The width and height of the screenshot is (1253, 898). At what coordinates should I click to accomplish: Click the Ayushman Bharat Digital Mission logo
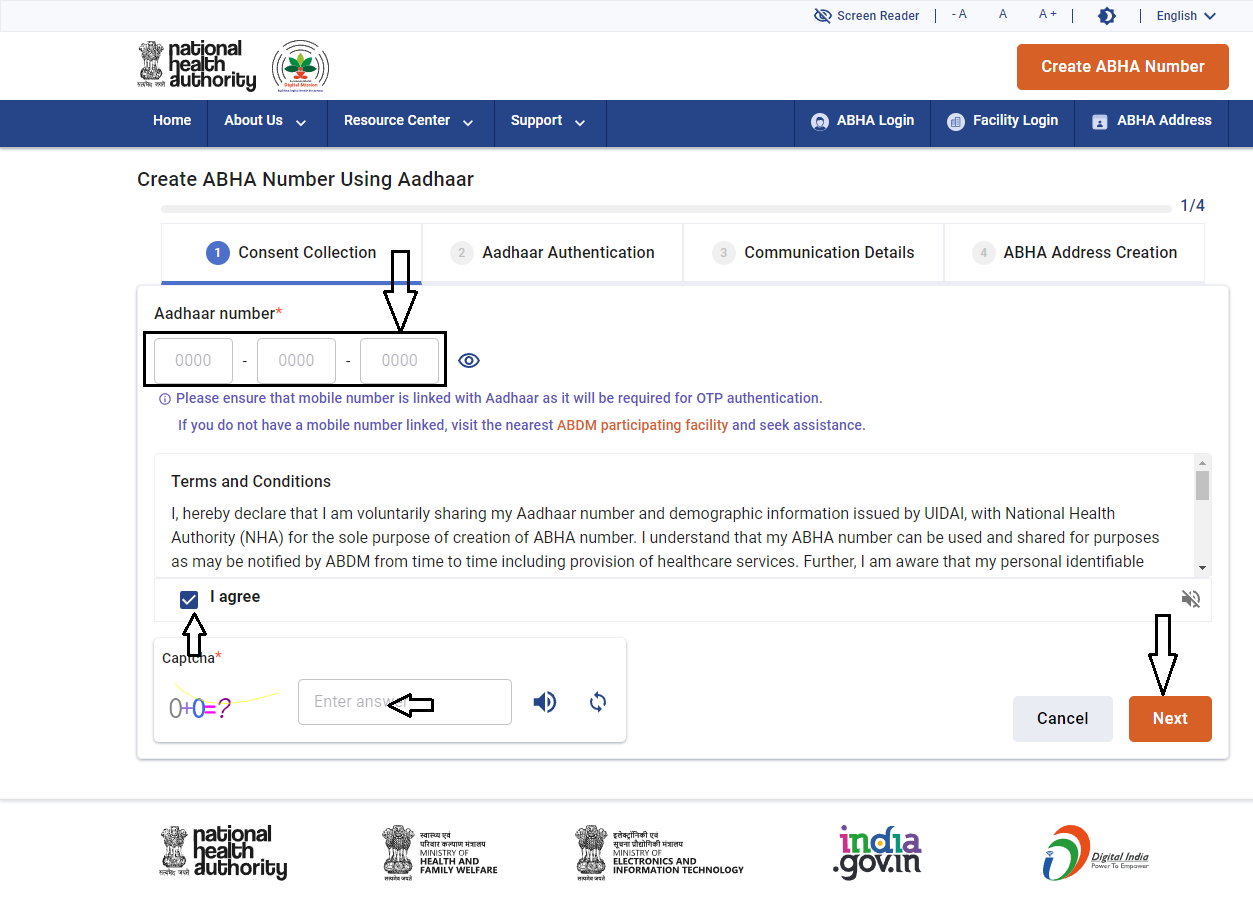(300, 67)
